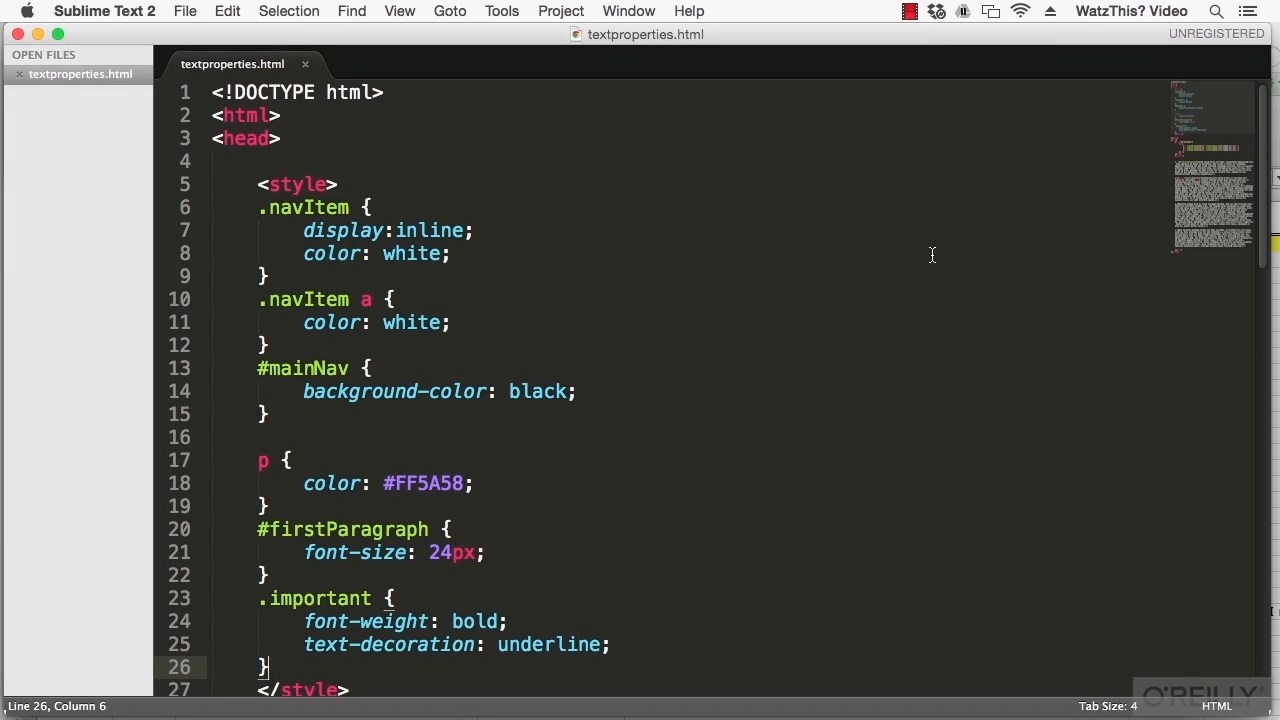The height and width of the screenshot is (720, 1280).
Task: Open the Find menu
Action: tap(352, 11)
